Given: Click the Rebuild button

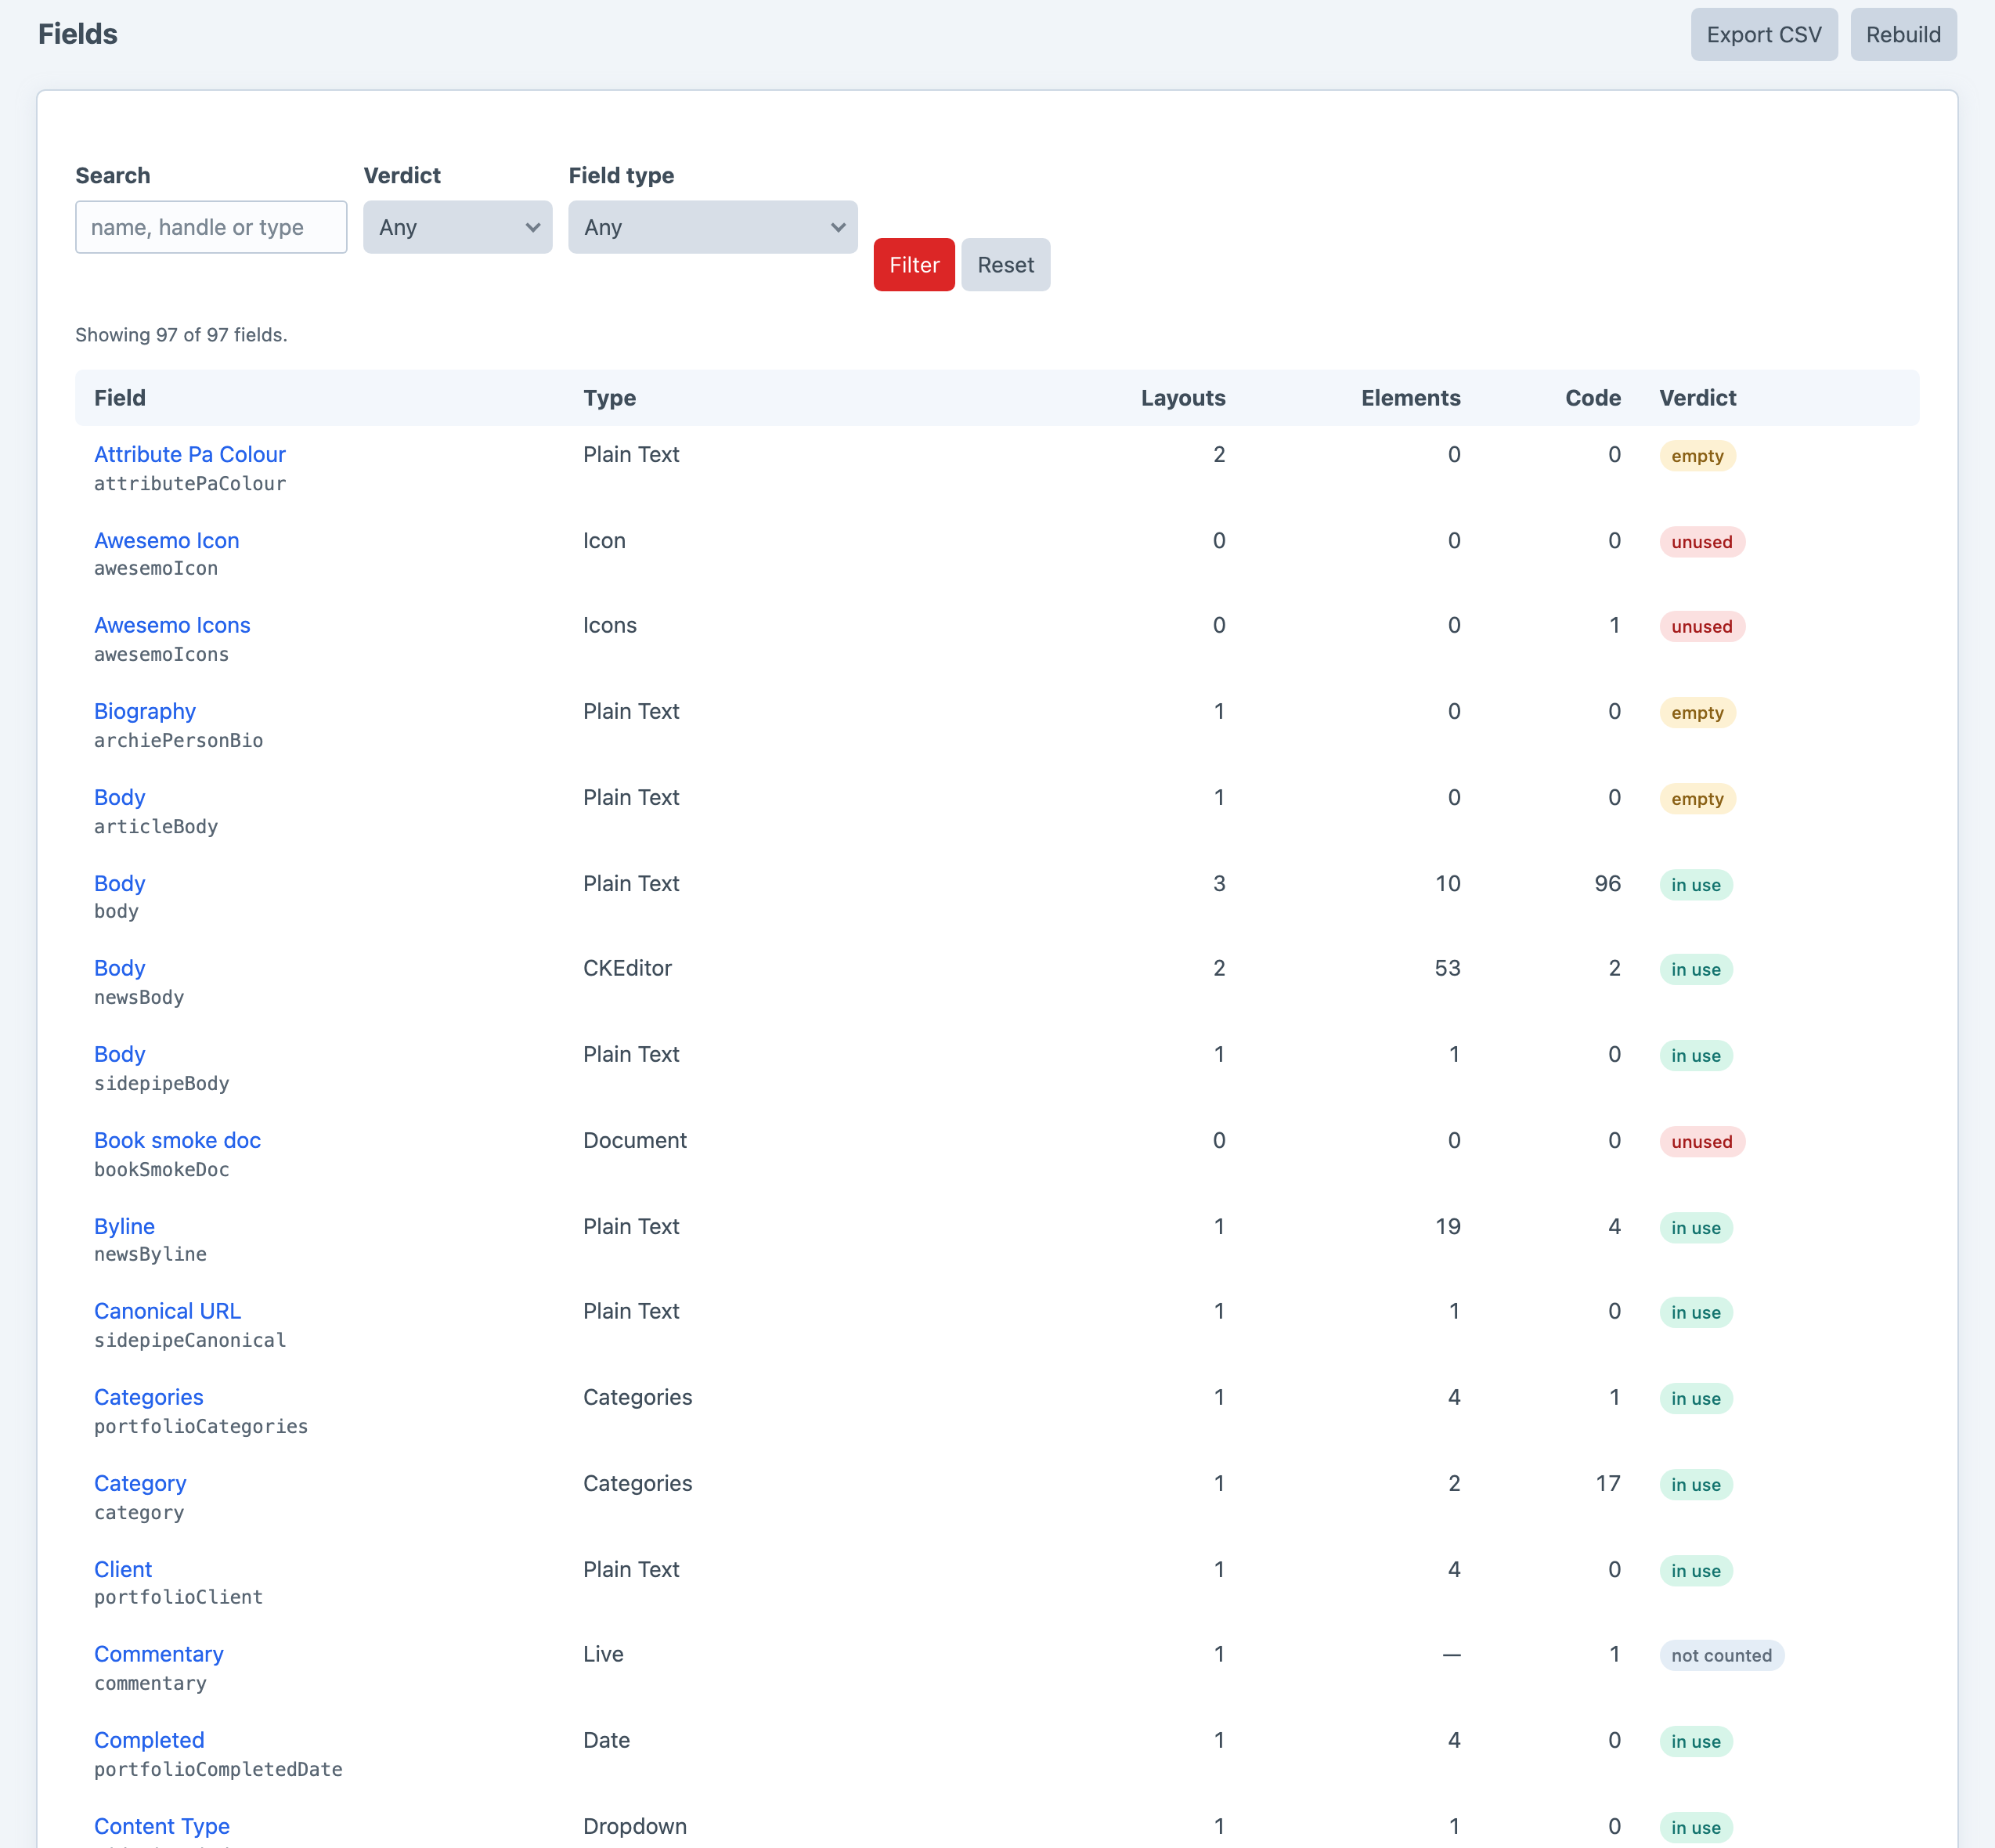Looking at the screenshot, I should [x=1903, y=35].
